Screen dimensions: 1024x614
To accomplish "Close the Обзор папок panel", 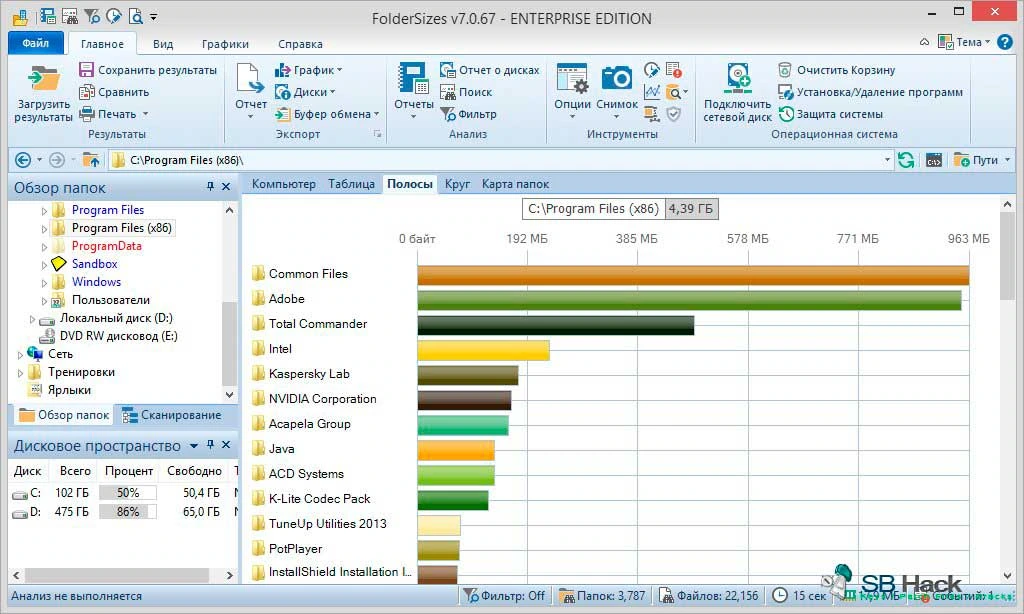I will (226, 187).
